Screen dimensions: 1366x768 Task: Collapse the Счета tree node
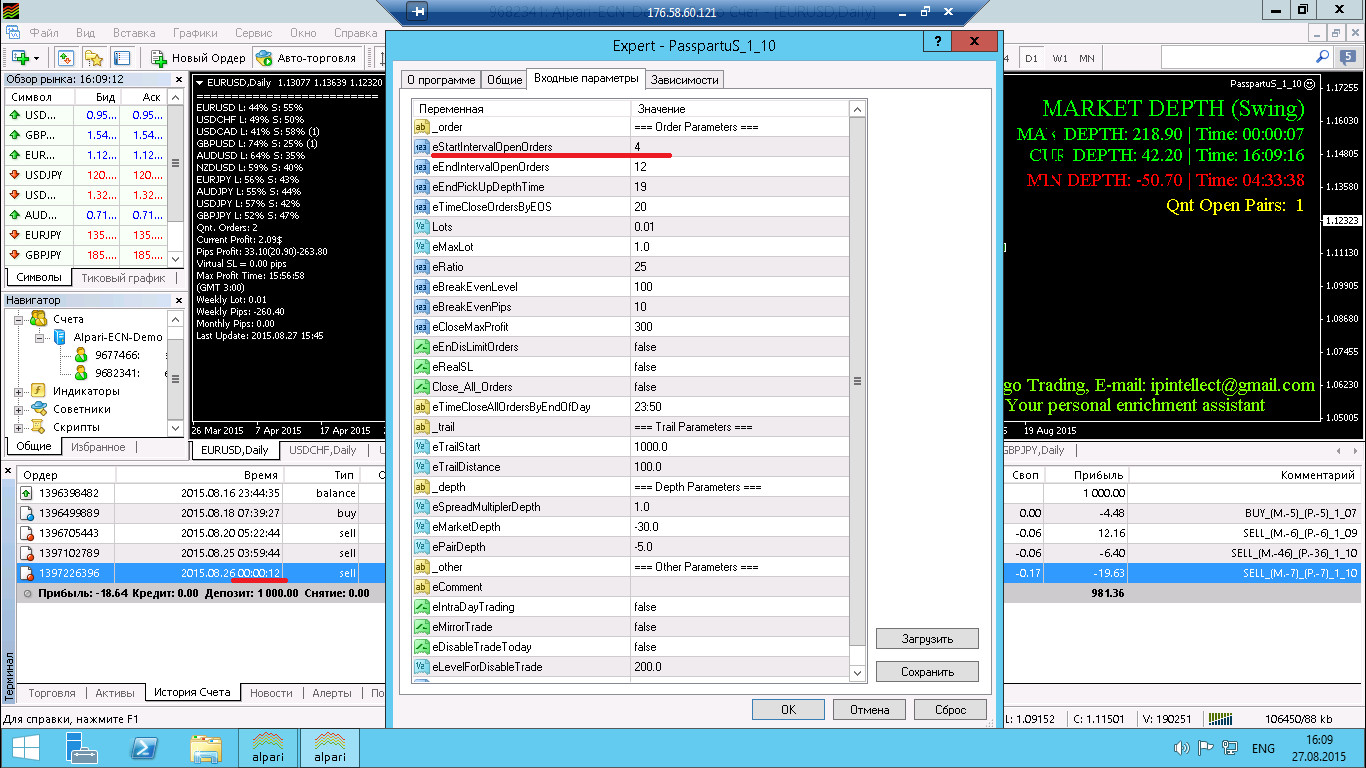[x=19, y=319]
